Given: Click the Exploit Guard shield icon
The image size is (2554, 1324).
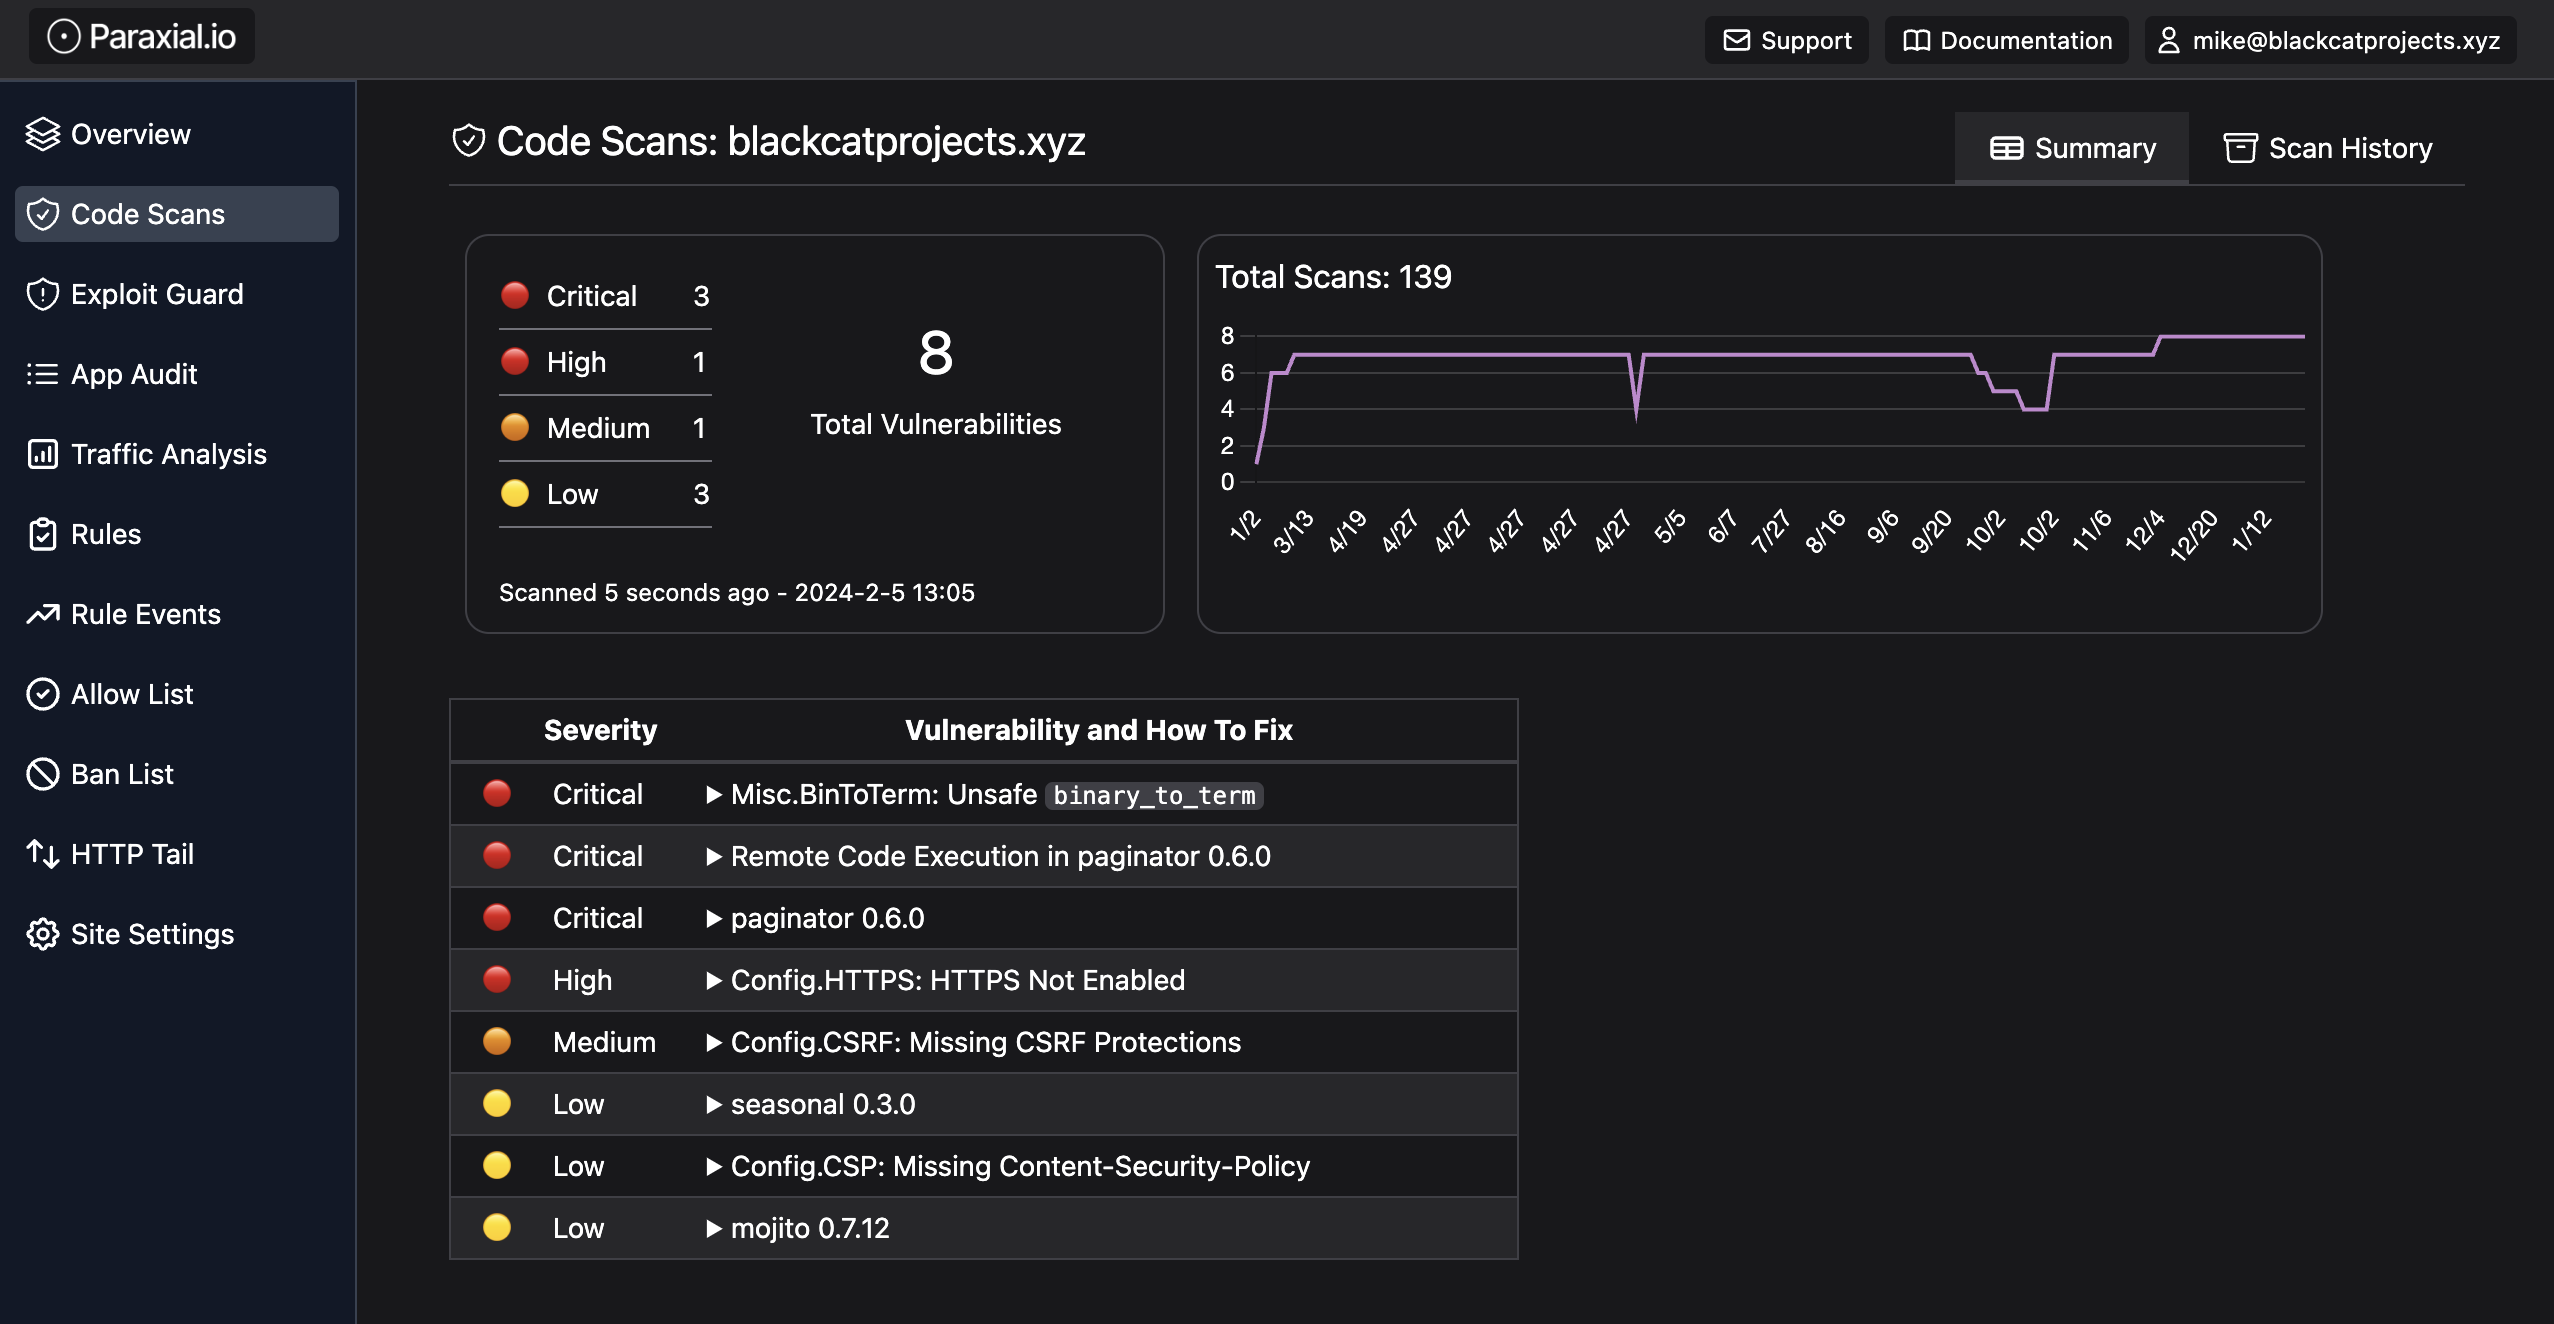Looking at the screenshot, I should (43, 294).
